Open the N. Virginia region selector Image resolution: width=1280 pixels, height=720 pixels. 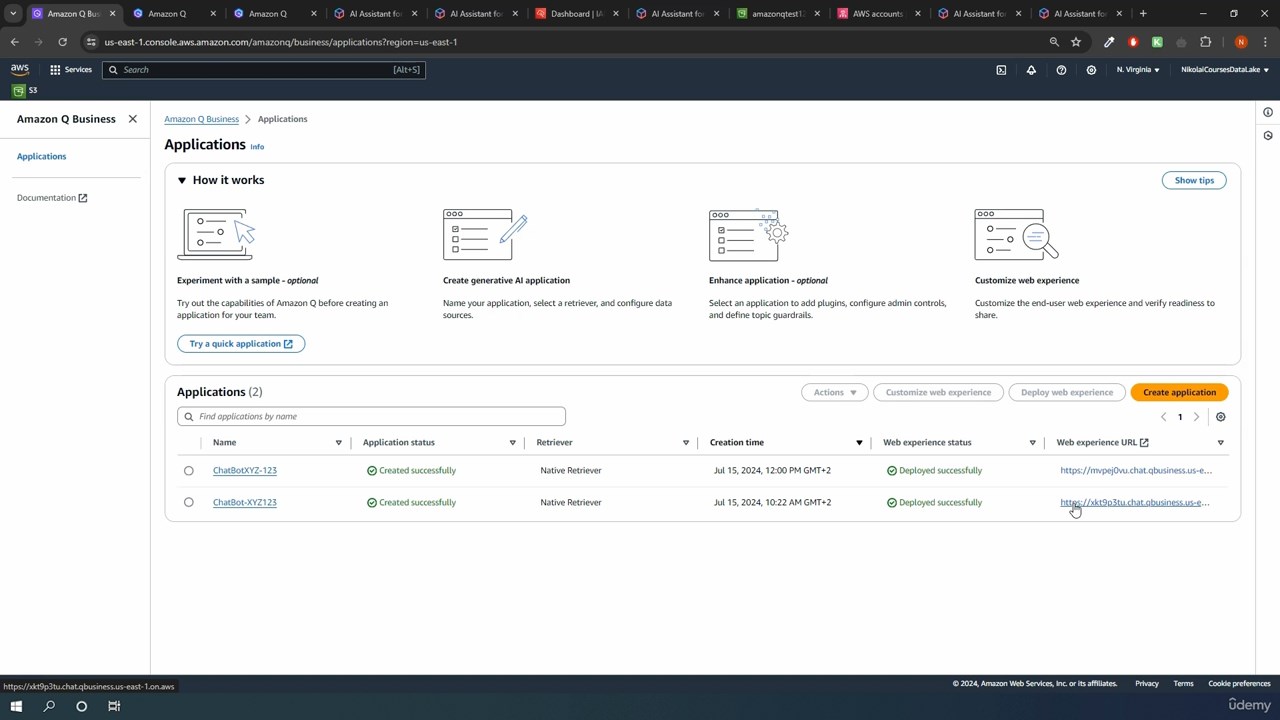[1138, 70]
